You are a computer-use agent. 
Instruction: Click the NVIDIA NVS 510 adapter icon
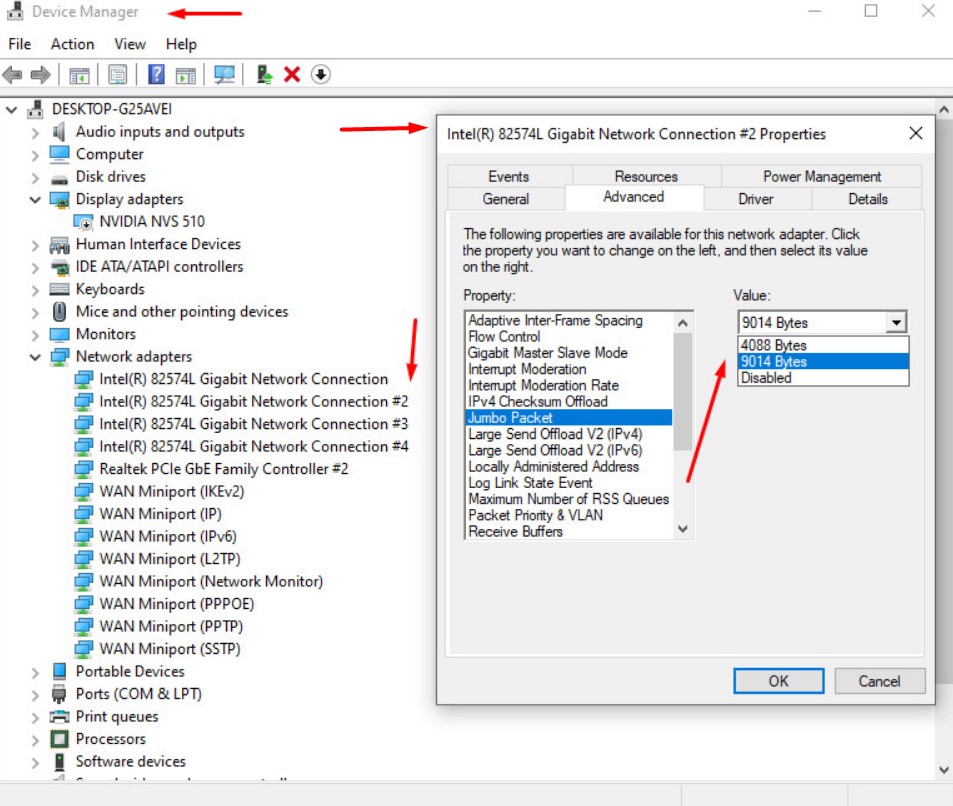coord(83,222)
